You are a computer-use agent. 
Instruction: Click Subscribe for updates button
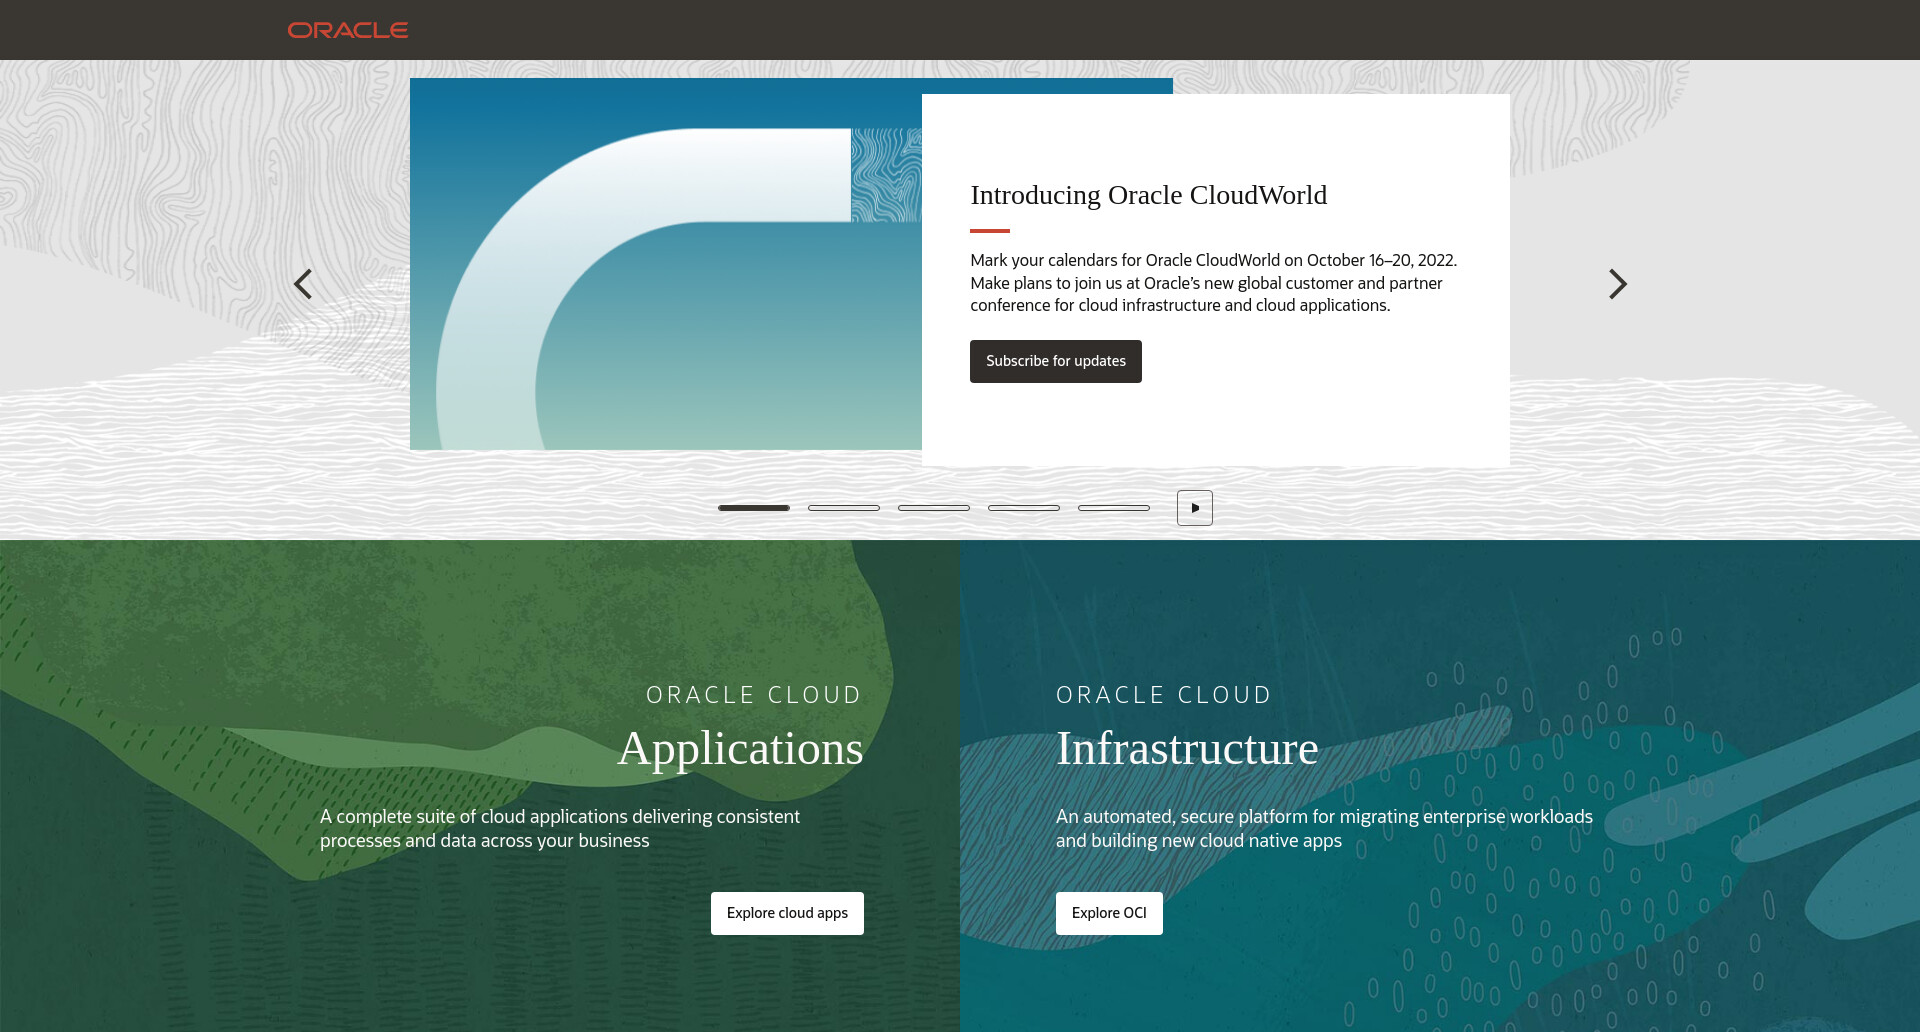click(1056, 361)
